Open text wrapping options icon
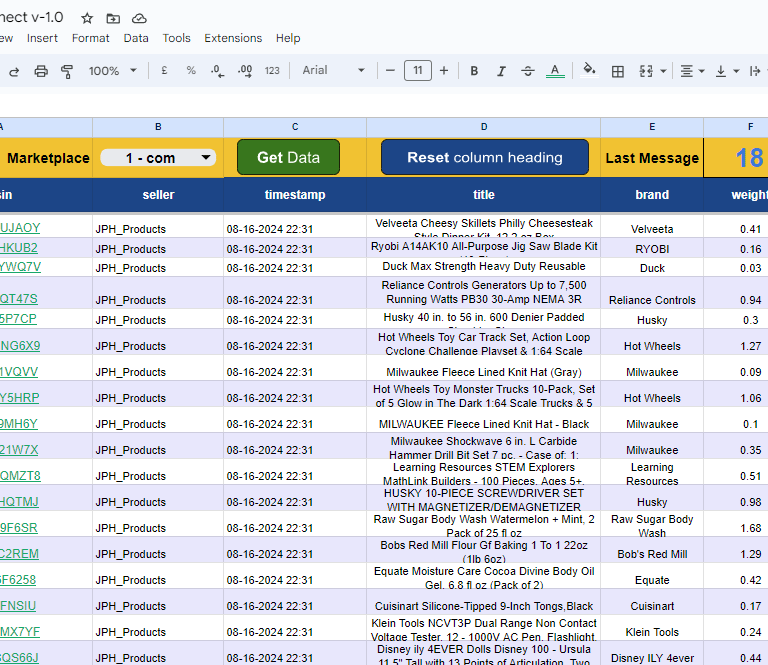Image resolution: width=768 pixels, height=665 pixels. (x=755, y=71)
